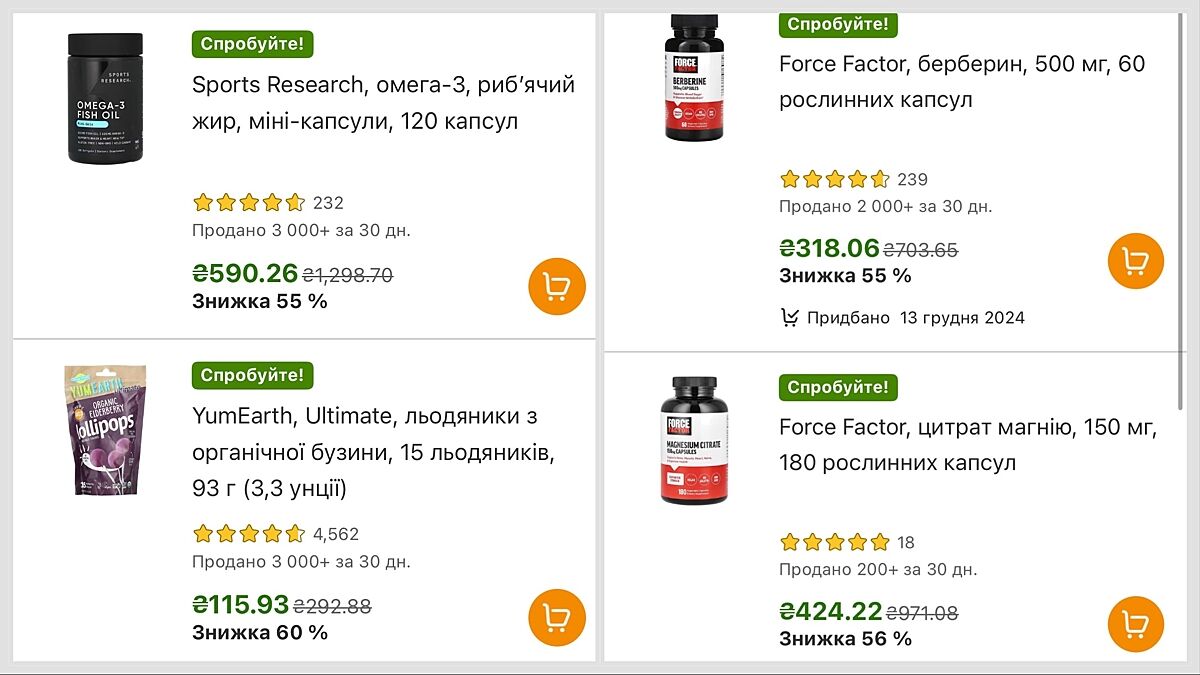The image size is (1200, 675).
Task: Open YumEarth Ultimate lollipops title link
Action: pos(373,452)
